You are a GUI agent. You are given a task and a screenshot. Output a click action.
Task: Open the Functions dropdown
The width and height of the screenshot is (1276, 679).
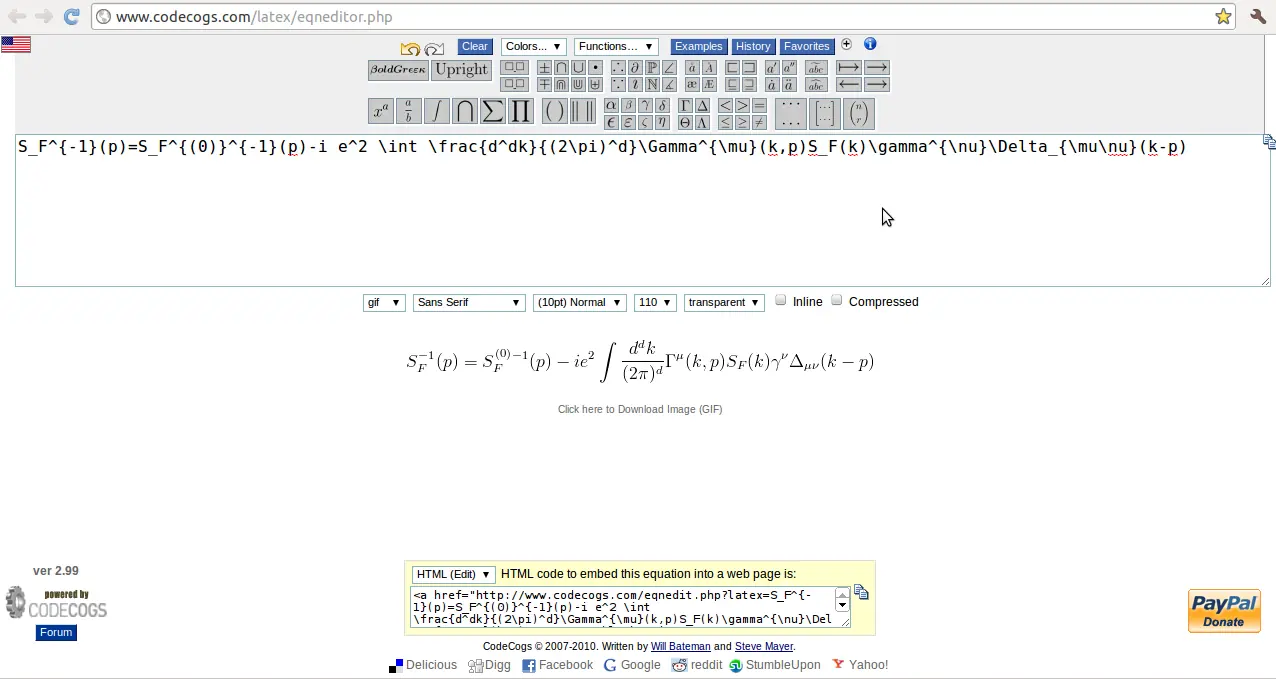pos(615,47)
